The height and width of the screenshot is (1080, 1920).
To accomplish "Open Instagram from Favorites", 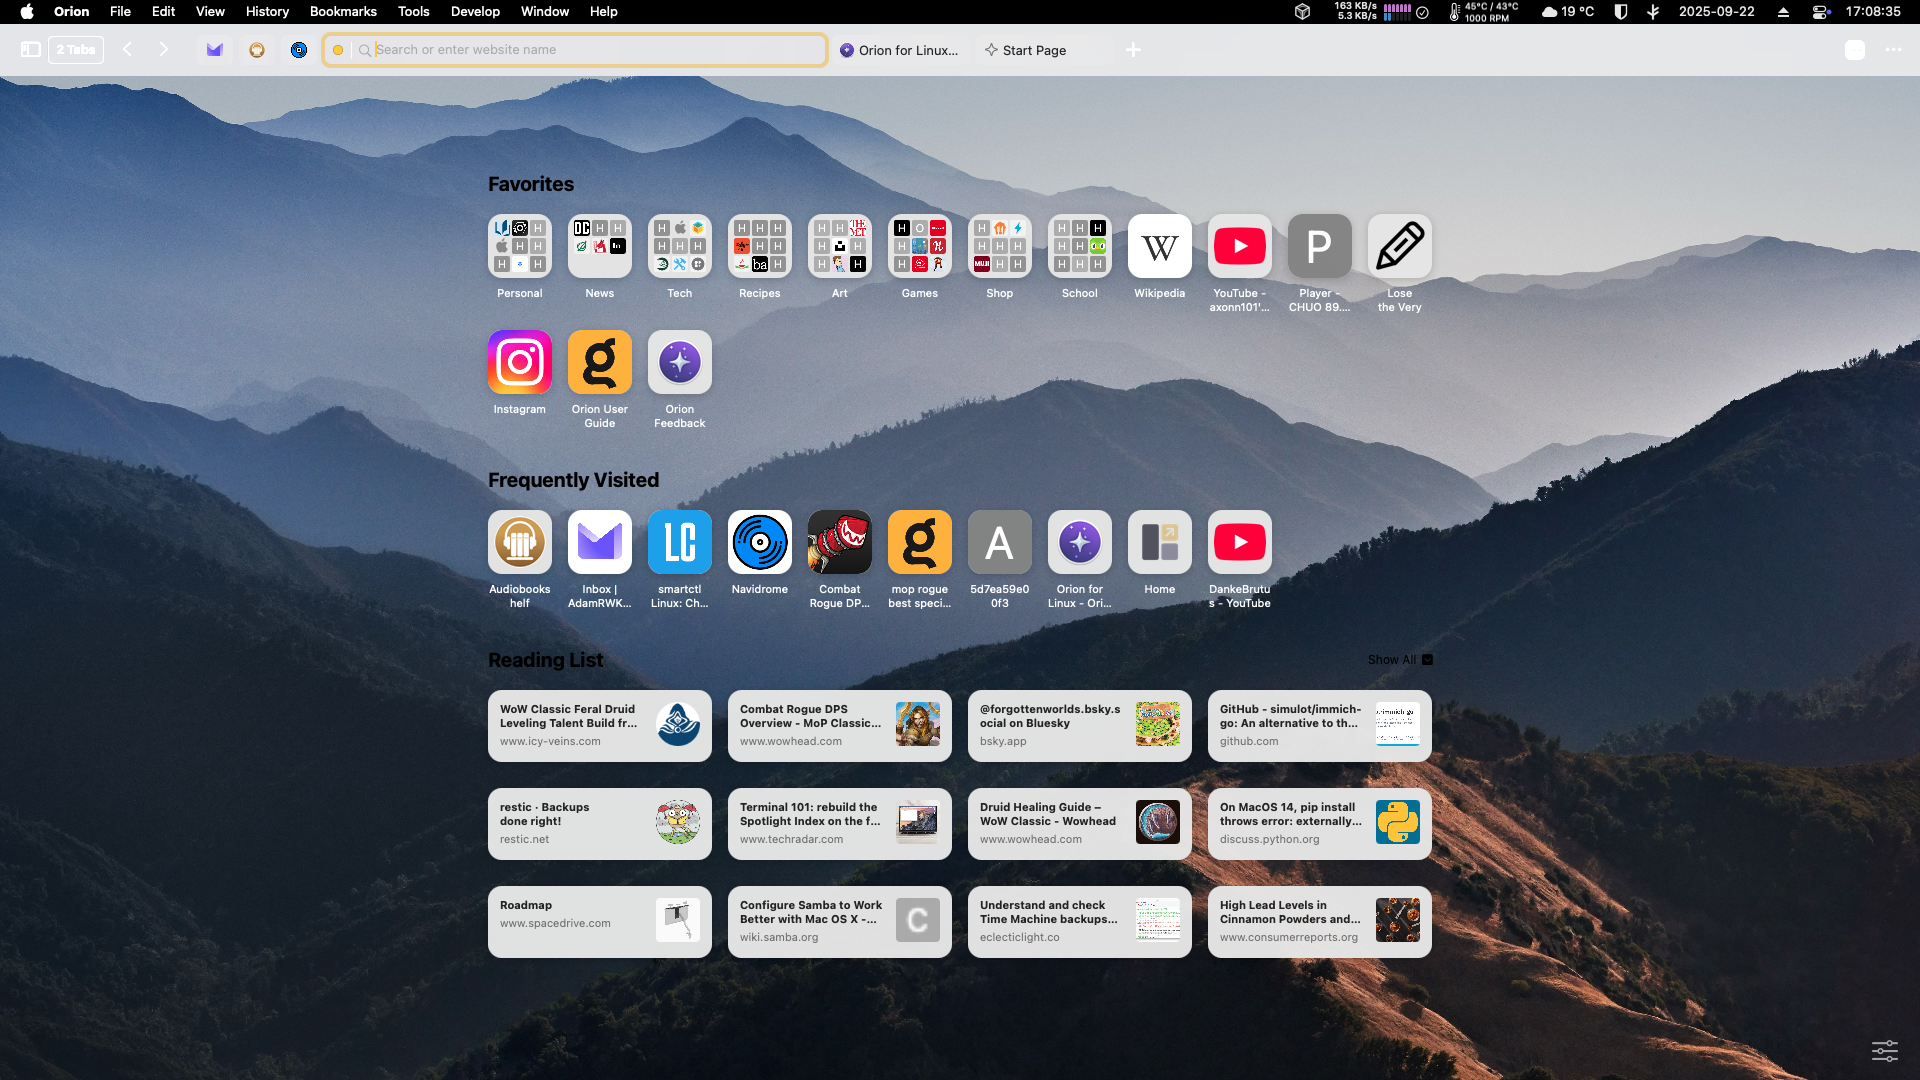I will coord(519,362).
